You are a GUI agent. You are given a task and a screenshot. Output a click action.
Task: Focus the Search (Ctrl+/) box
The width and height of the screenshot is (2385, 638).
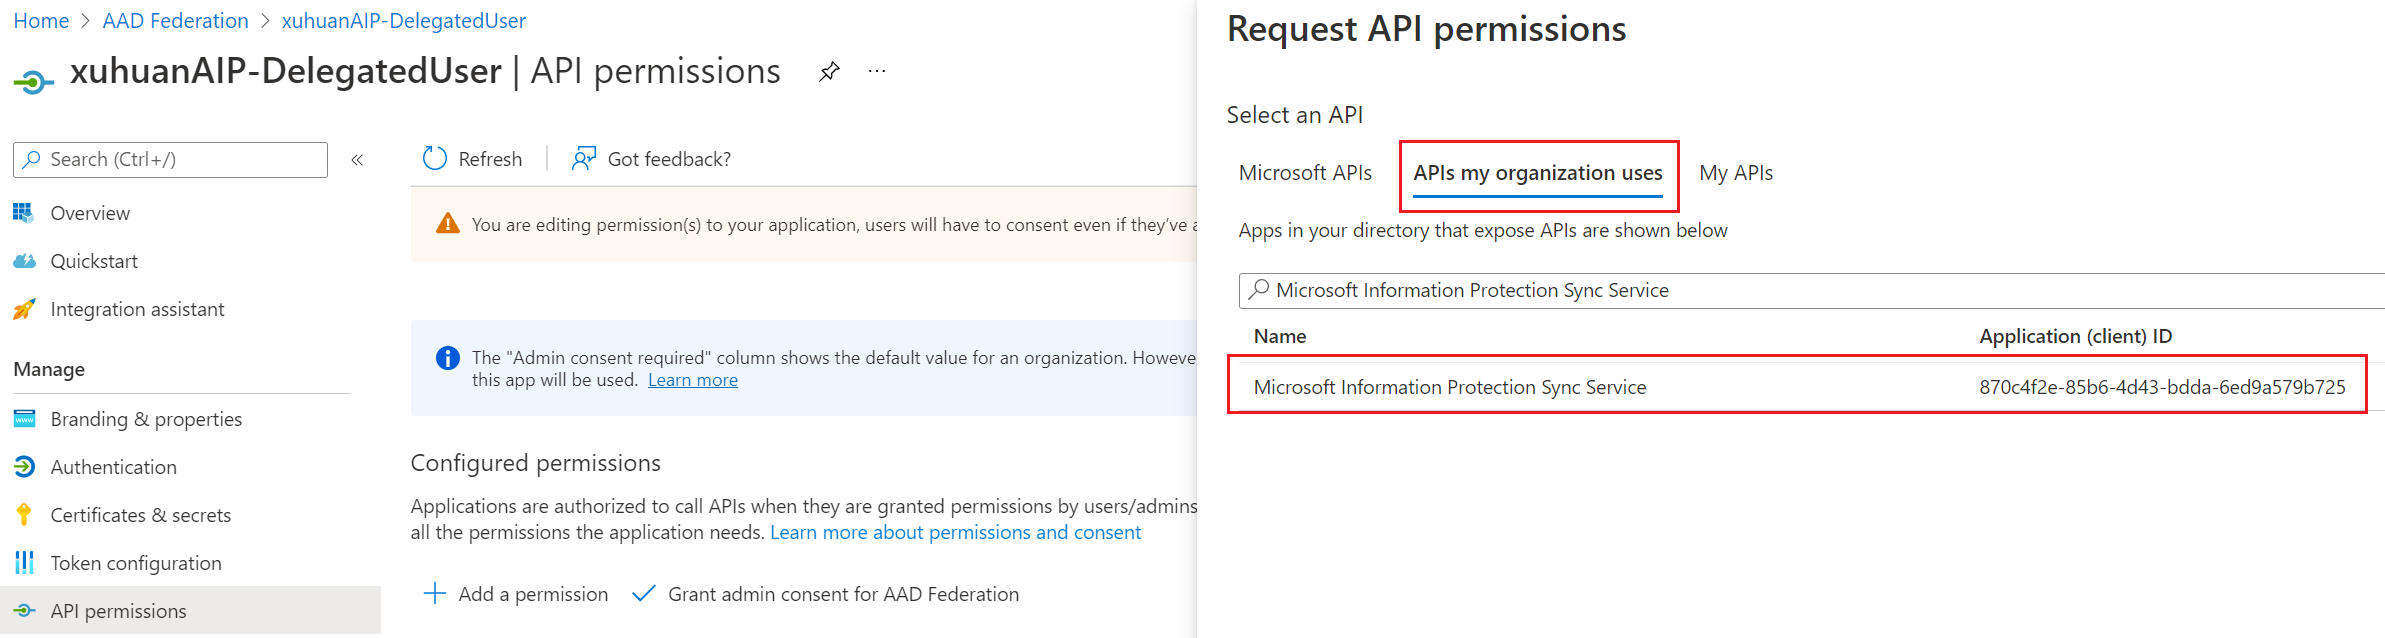pyautogui.click(x=170, y=160)
